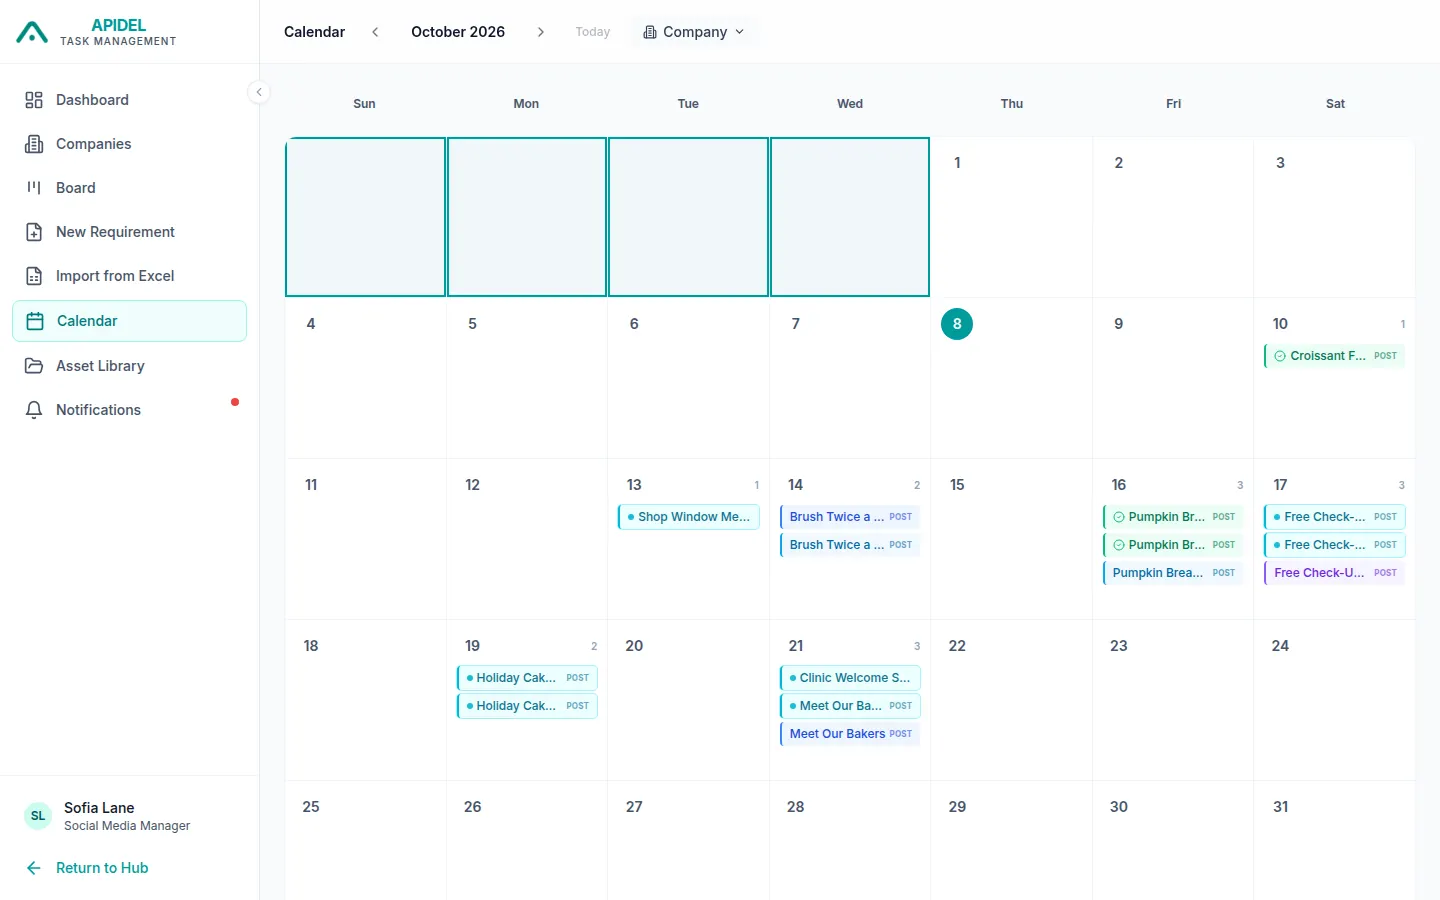Image resolution: width=1440 pixels, height=900 pixels.
Task: Select the Calendar menu item
Action: (129, 321)
